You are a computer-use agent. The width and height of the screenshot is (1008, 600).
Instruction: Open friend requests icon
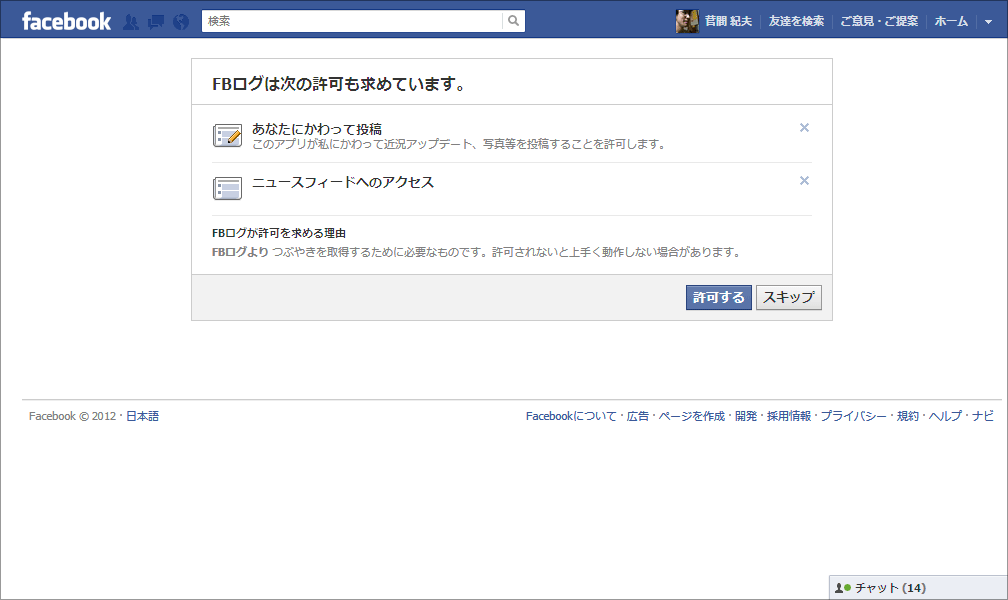click(x=130, y=22)
